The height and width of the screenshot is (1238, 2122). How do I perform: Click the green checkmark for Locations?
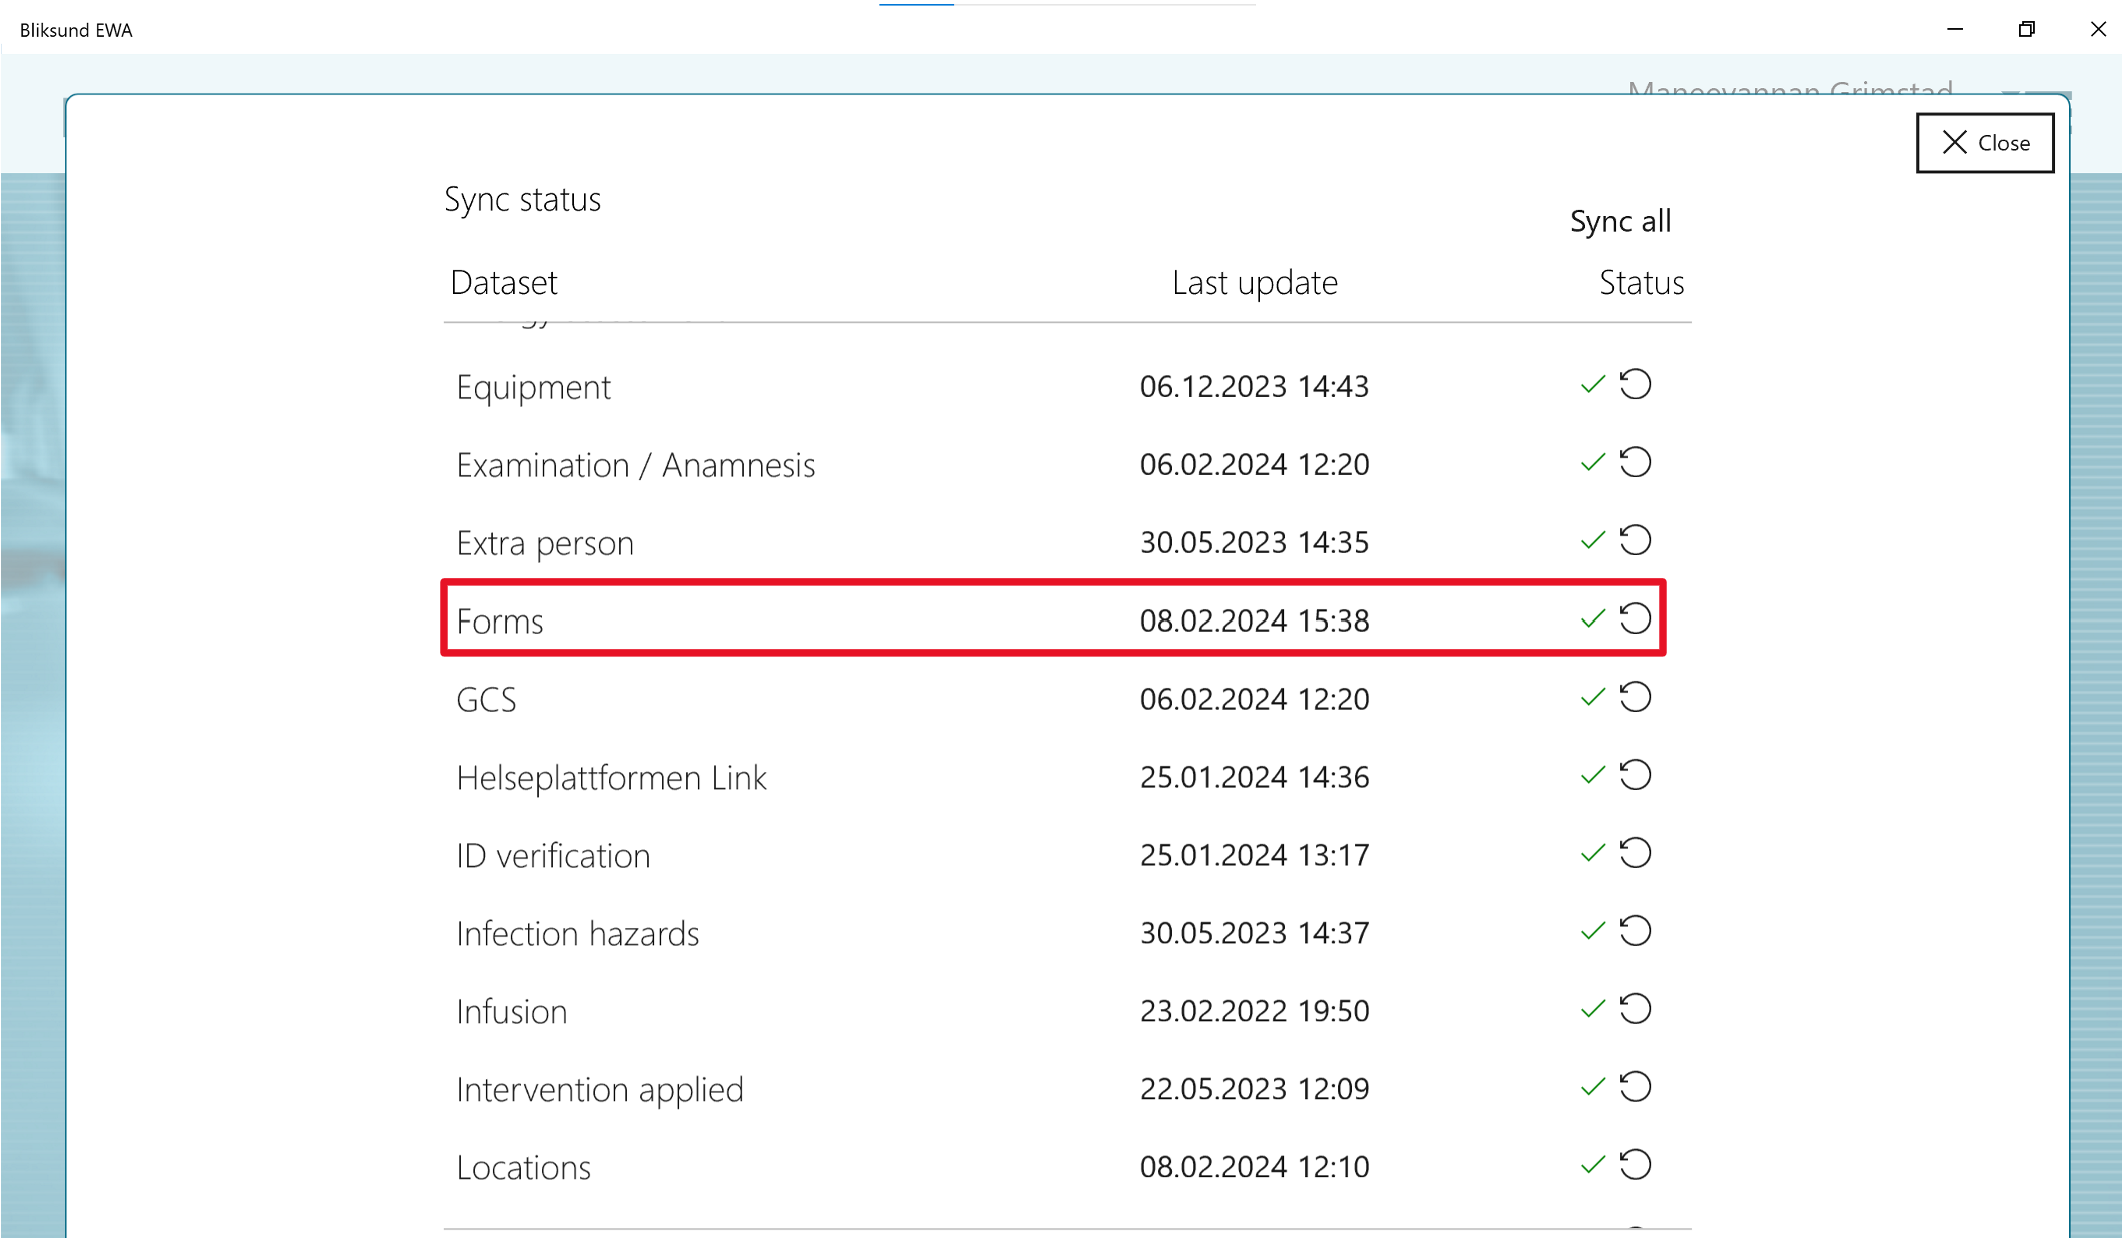coord(1593,1165)
